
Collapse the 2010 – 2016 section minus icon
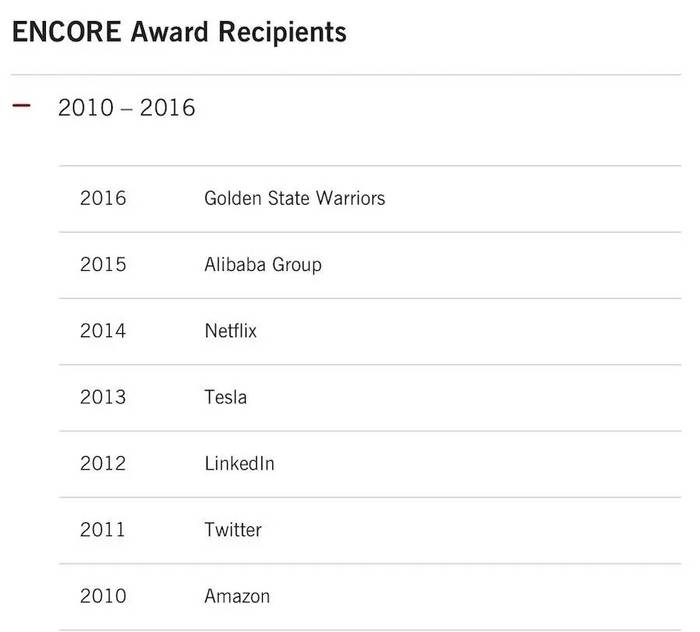tap(21, 106)
